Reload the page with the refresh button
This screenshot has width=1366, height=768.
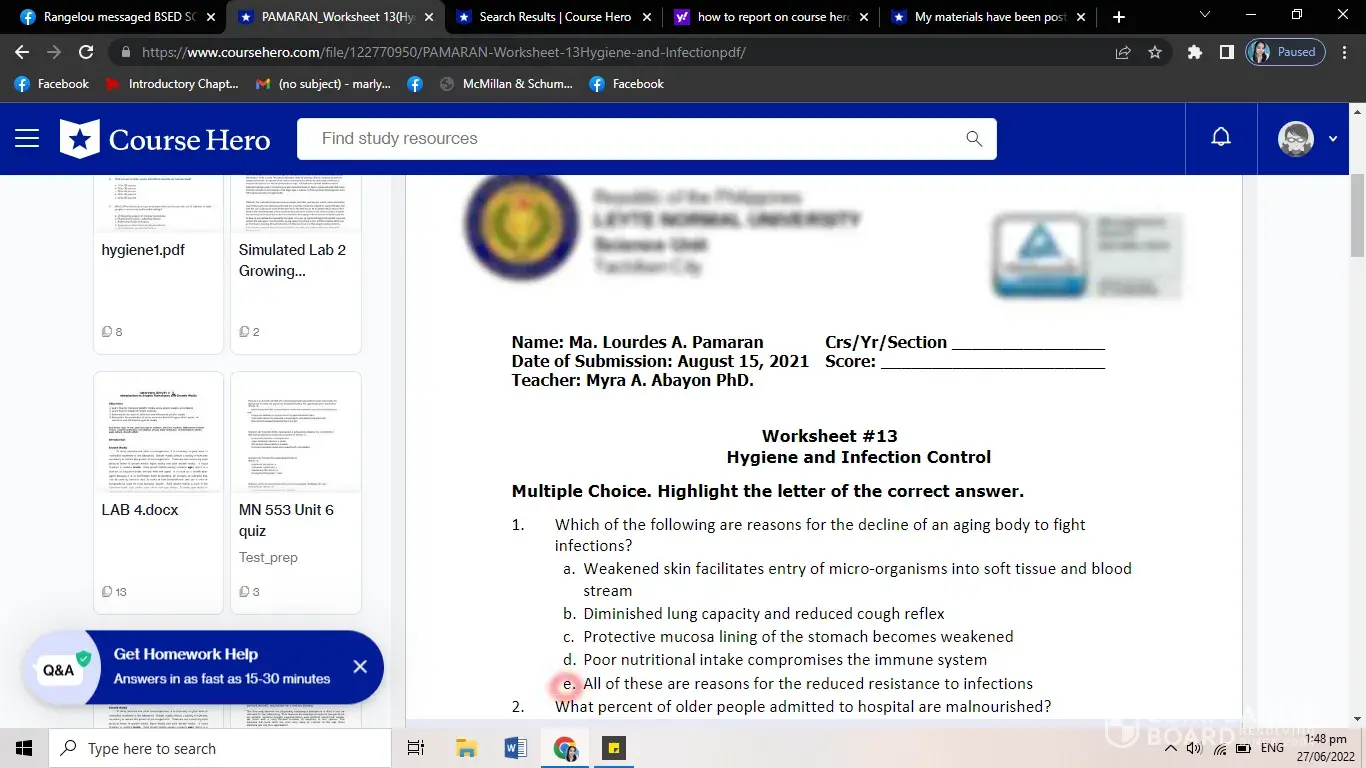[x=86, y=52]
